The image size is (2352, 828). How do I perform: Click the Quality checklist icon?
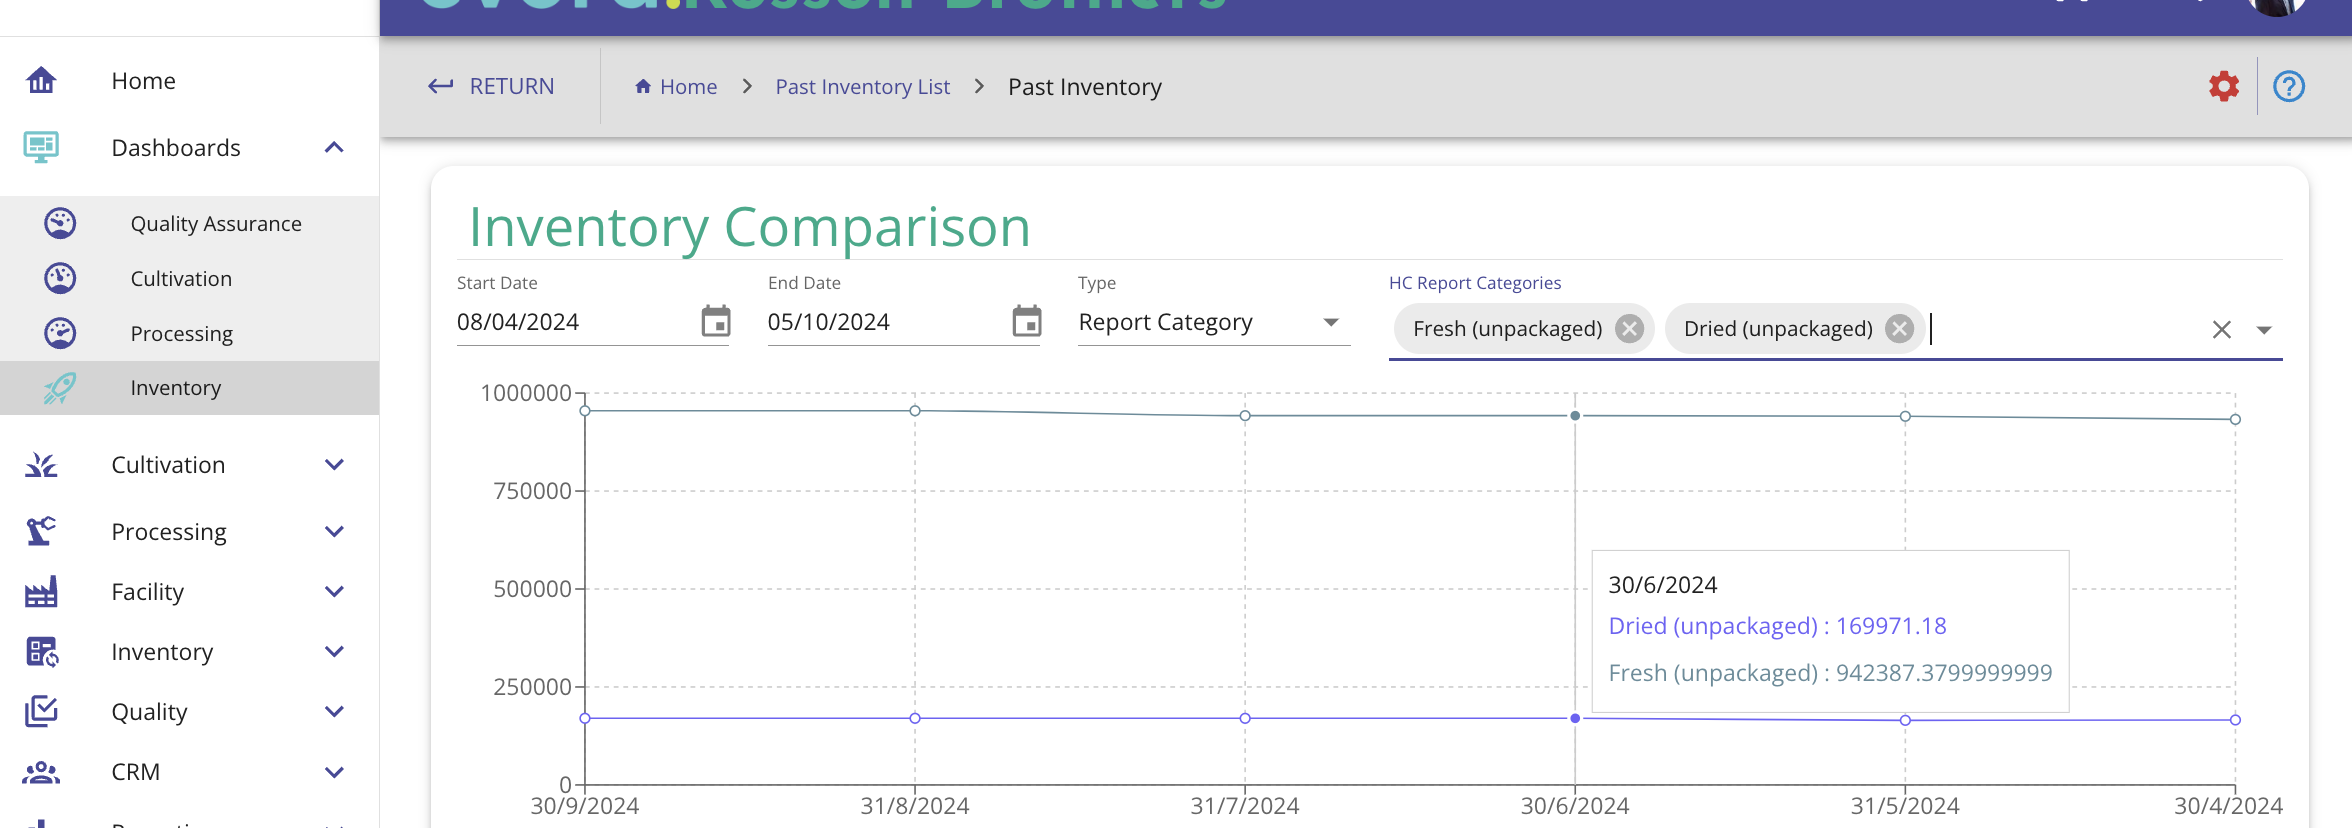coord(41,711)
